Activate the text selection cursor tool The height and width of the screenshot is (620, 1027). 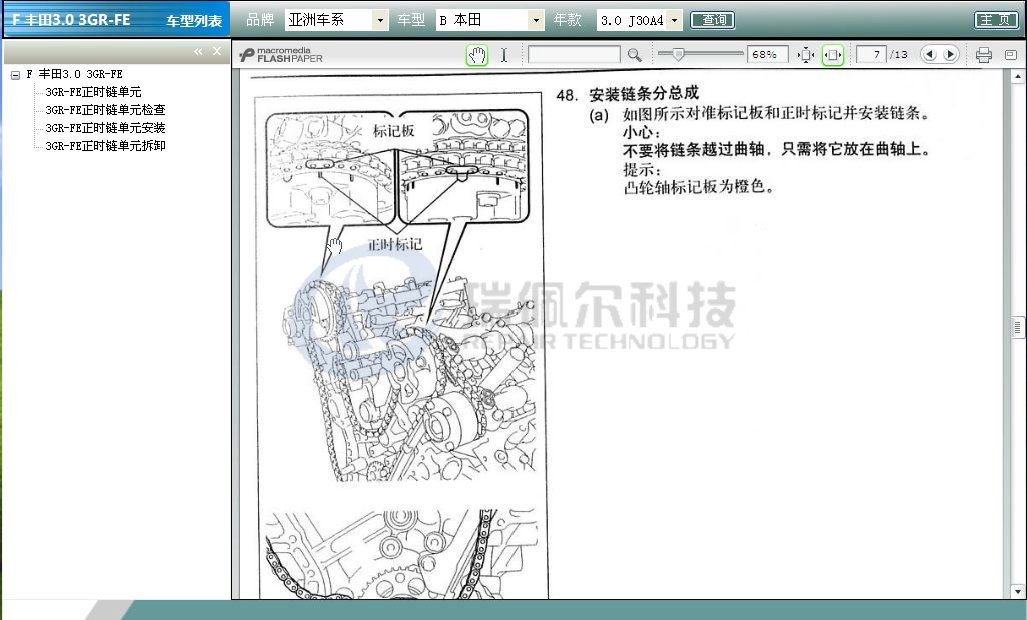click(504, 55)
